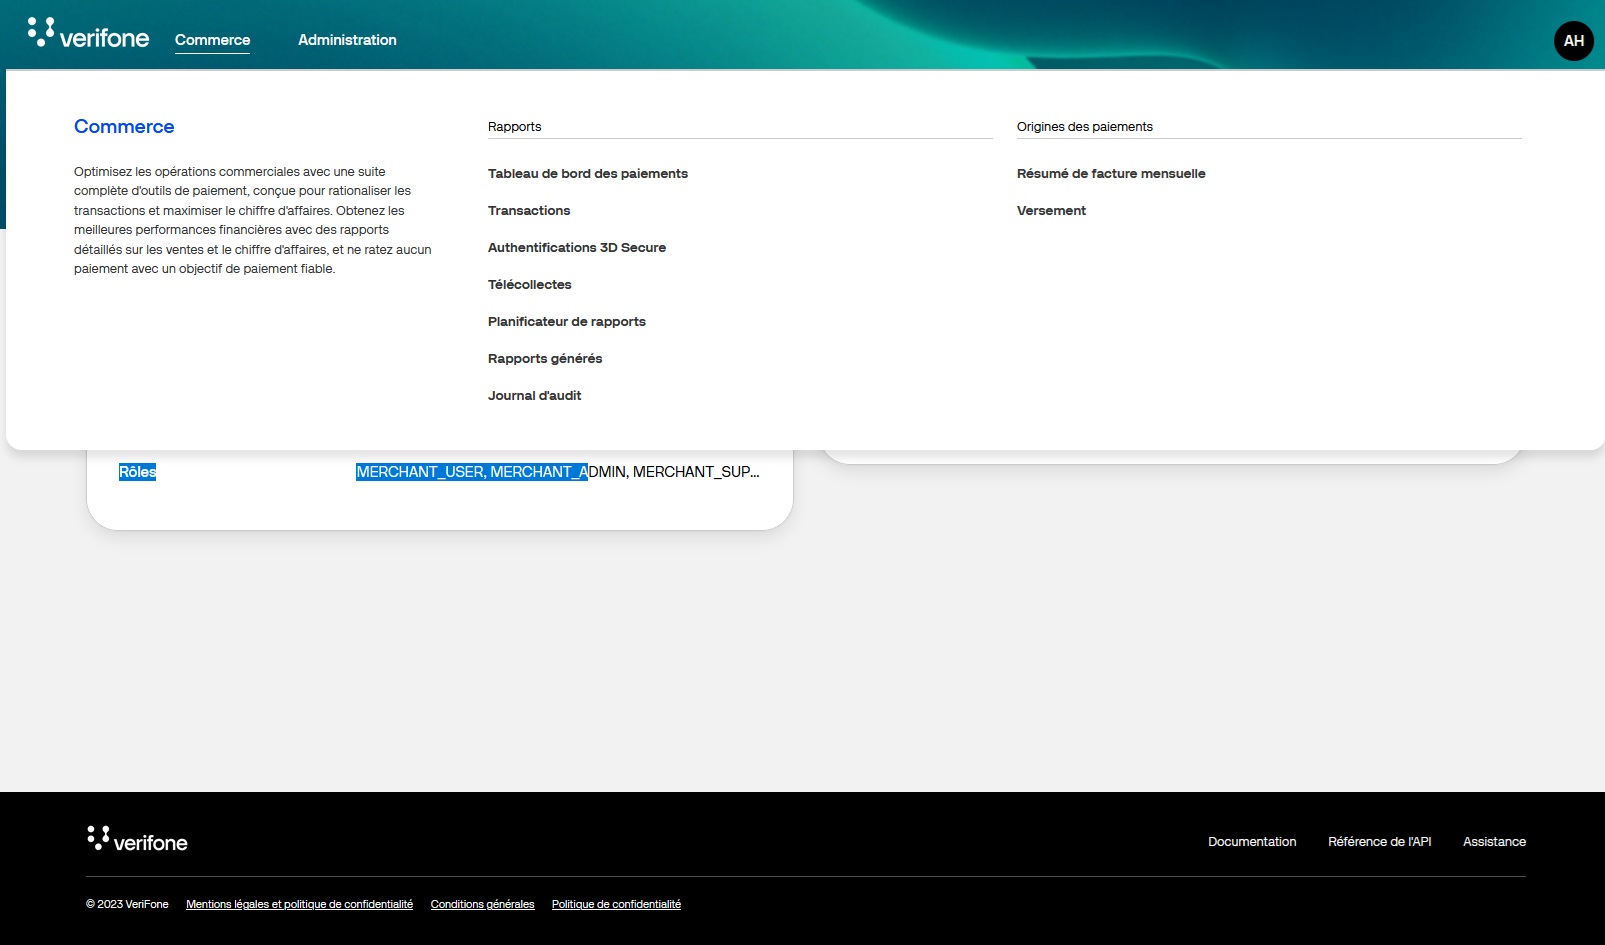1605x945 pixels.
Task: Open Authentifications 3D Secure report
Action: (x=576, y=248)
